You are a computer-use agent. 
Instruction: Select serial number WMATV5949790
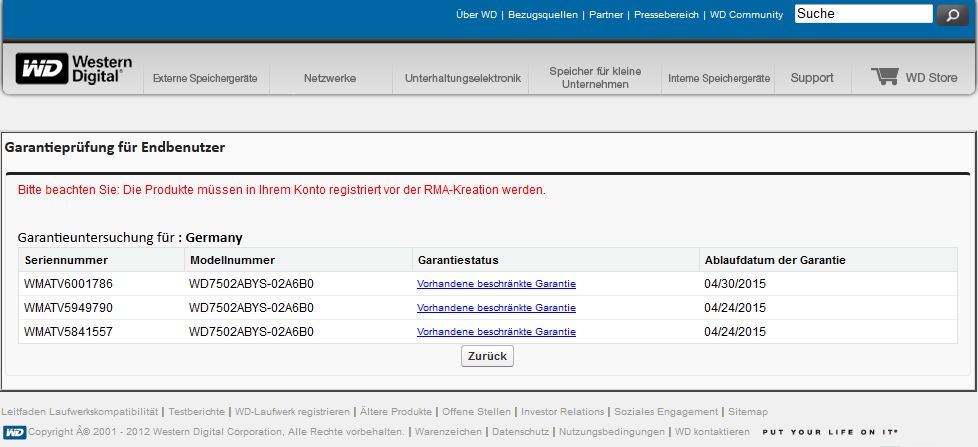68,308
